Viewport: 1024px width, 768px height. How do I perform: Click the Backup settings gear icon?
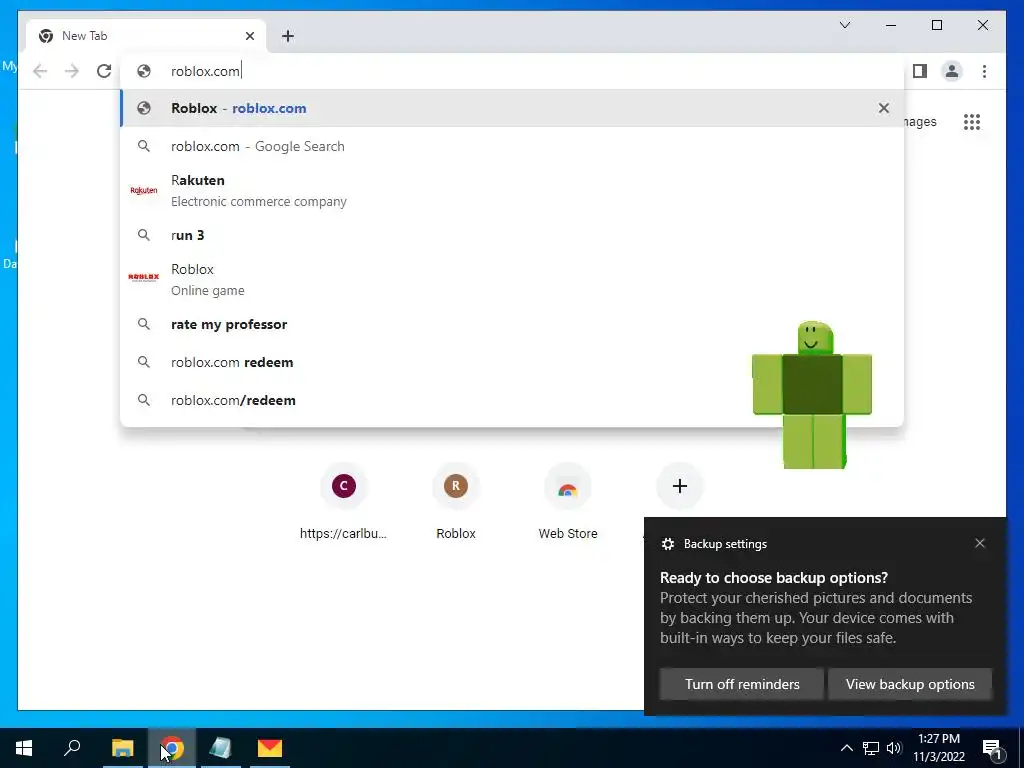pyautogui.click(x=667, y=544)
